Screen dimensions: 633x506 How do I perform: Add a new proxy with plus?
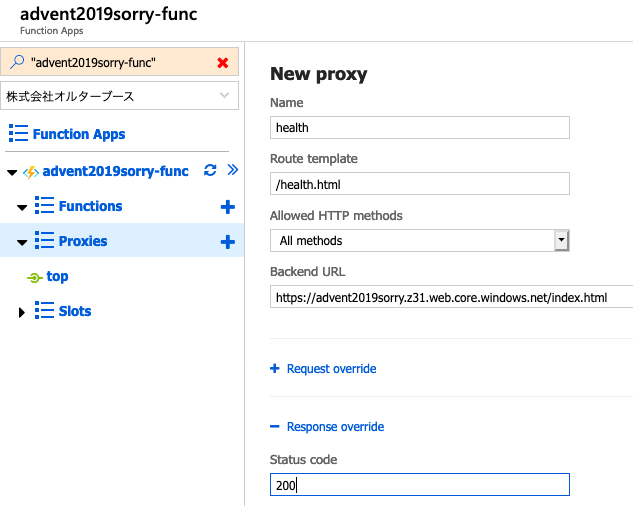pyautogui.click(x=228, y=242)
